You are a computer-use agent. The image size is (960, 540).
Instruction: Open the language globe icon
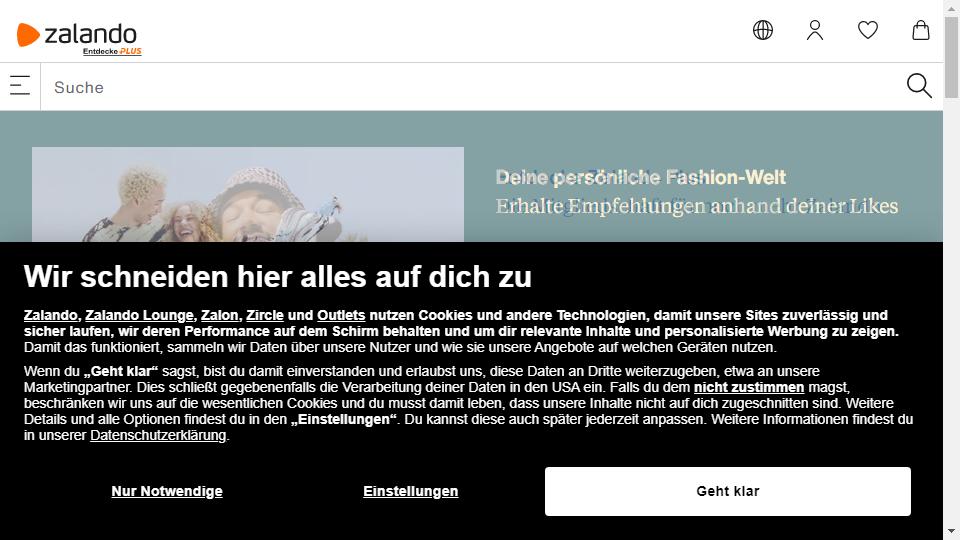tap(763, 30)
